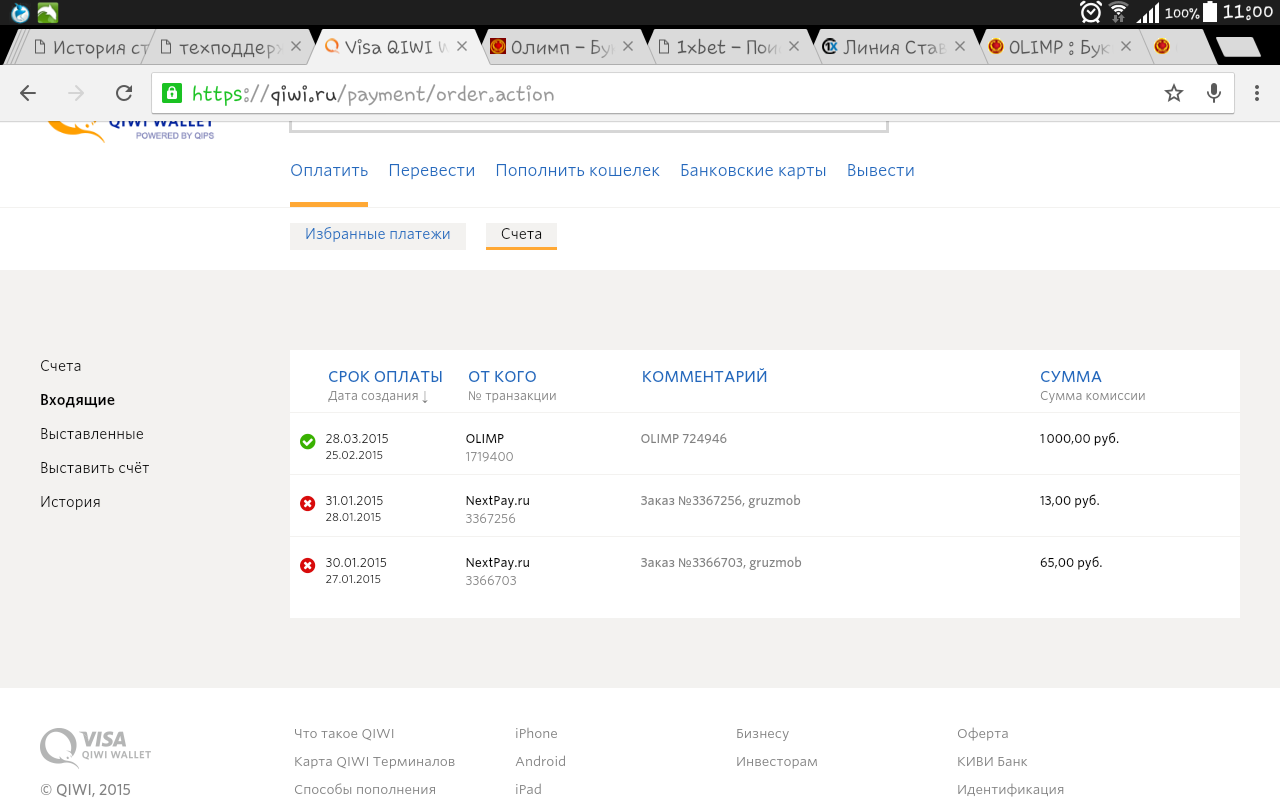Click the 13,00 руб. amount
The image size is (1280, 800).
pos(1070,501)
